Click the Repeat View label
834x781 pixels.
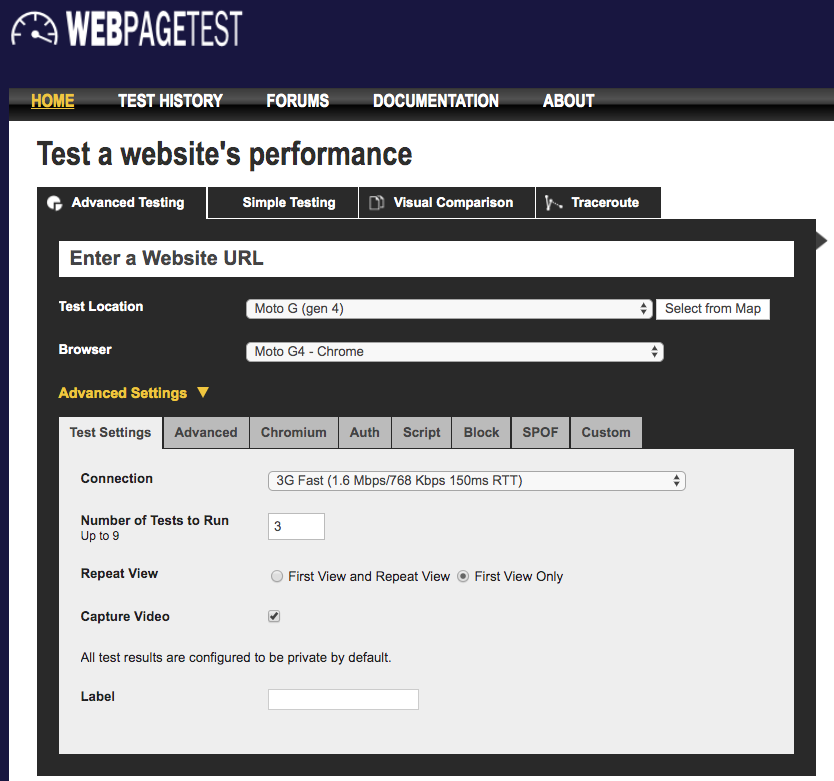[x=119, y=574]
